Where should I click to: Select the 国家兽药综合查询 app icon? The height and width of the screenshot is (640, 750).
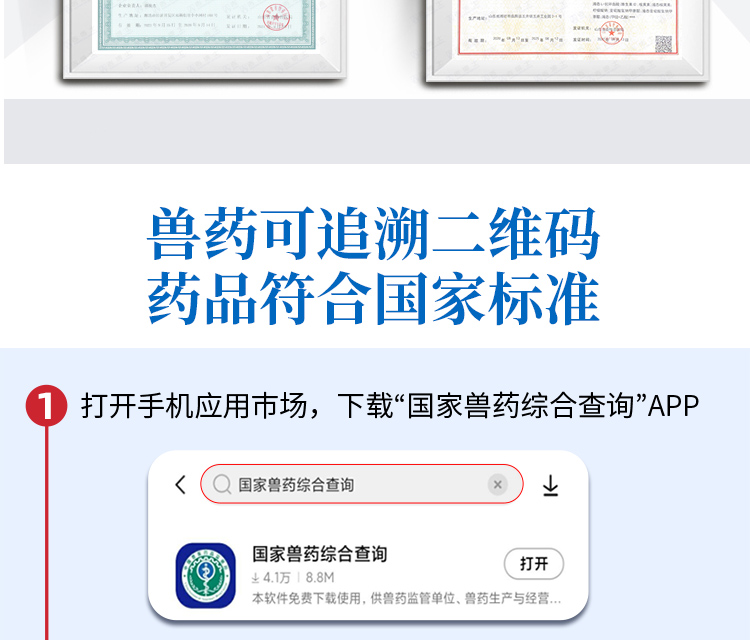206,575
